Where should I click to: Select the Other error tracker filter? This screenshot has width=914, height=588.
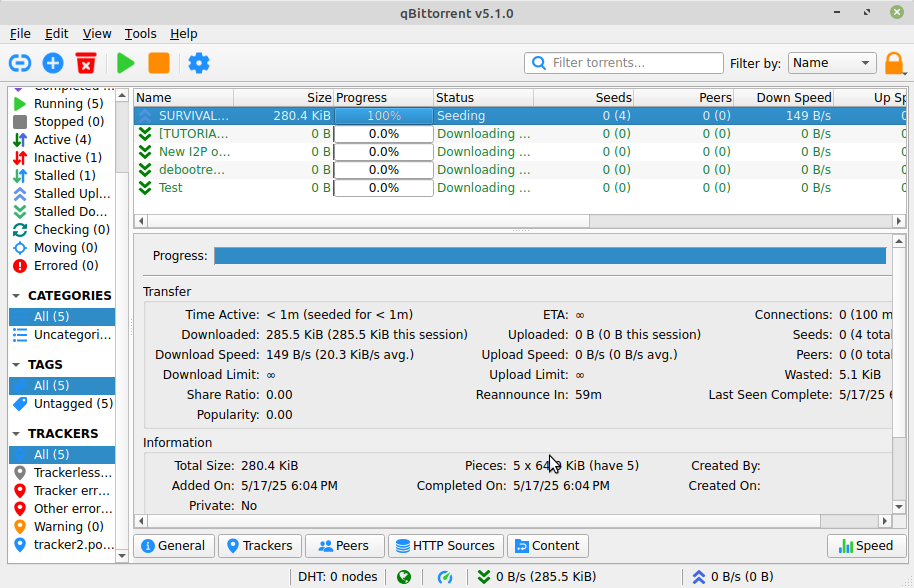tap(62, 509)
